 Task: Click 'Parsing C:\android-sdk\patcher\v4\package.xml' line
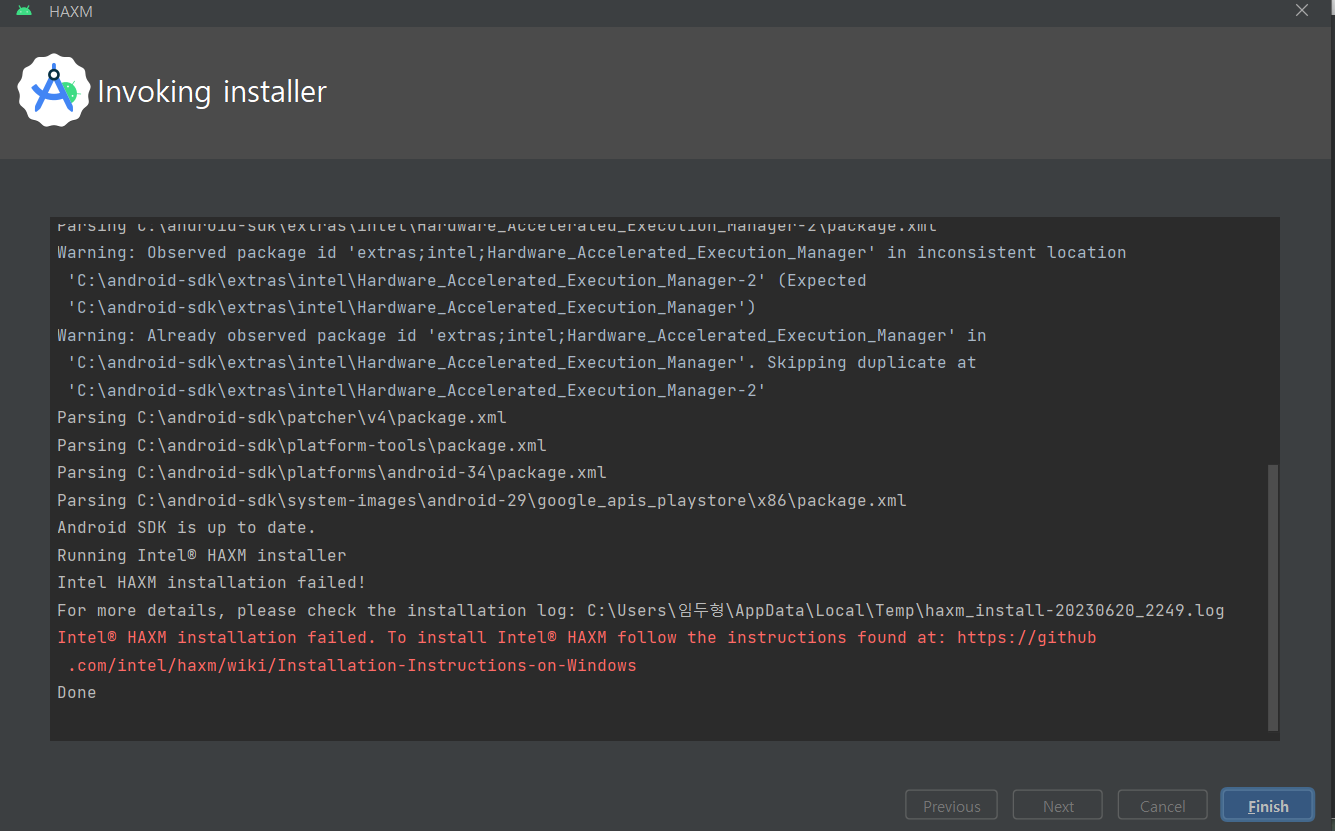point(282,417)
